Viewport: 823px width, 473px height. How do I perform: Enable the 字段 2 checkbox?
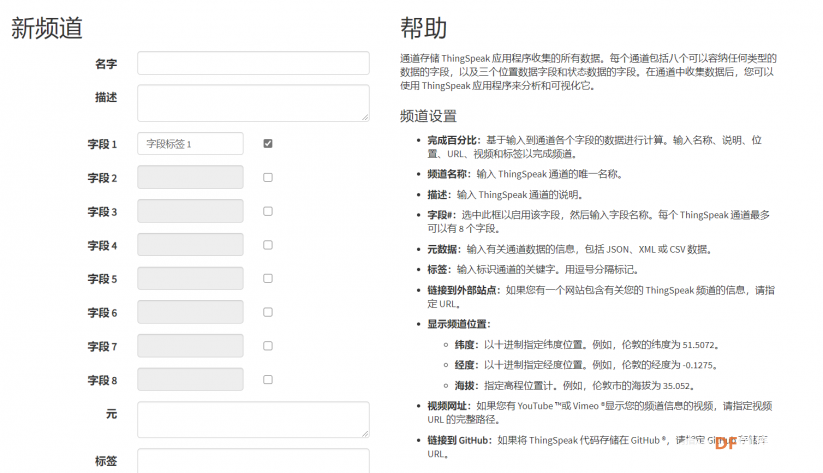point(268,177)
